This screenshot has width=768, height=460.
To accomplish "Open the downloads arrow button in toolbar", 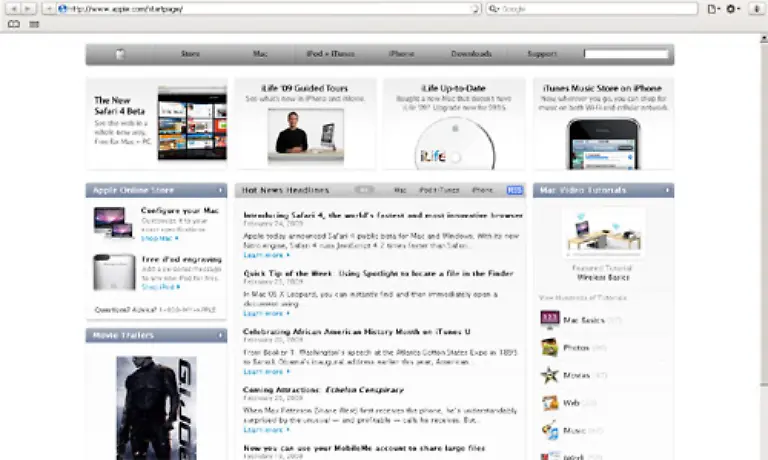I will tap(756, 9).
